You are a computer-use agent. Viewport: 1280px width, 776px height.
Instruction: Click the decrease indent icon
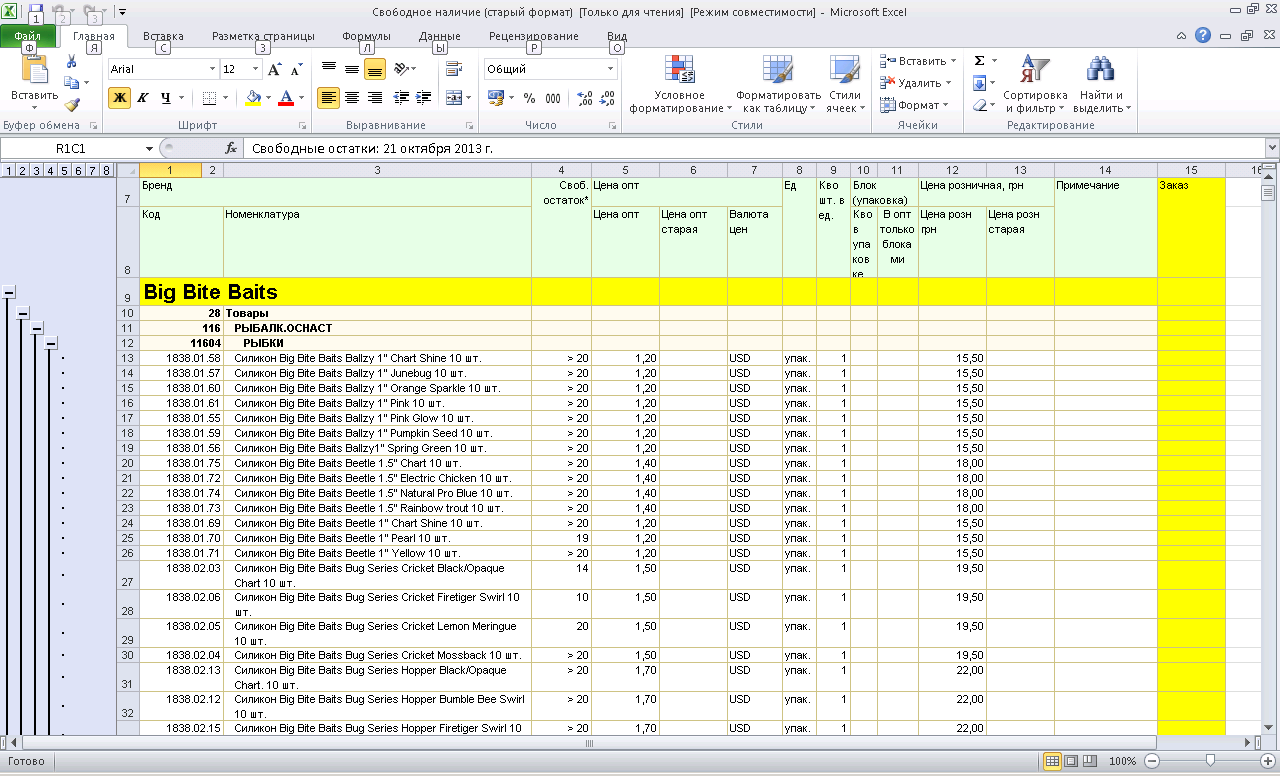point(401,98)
